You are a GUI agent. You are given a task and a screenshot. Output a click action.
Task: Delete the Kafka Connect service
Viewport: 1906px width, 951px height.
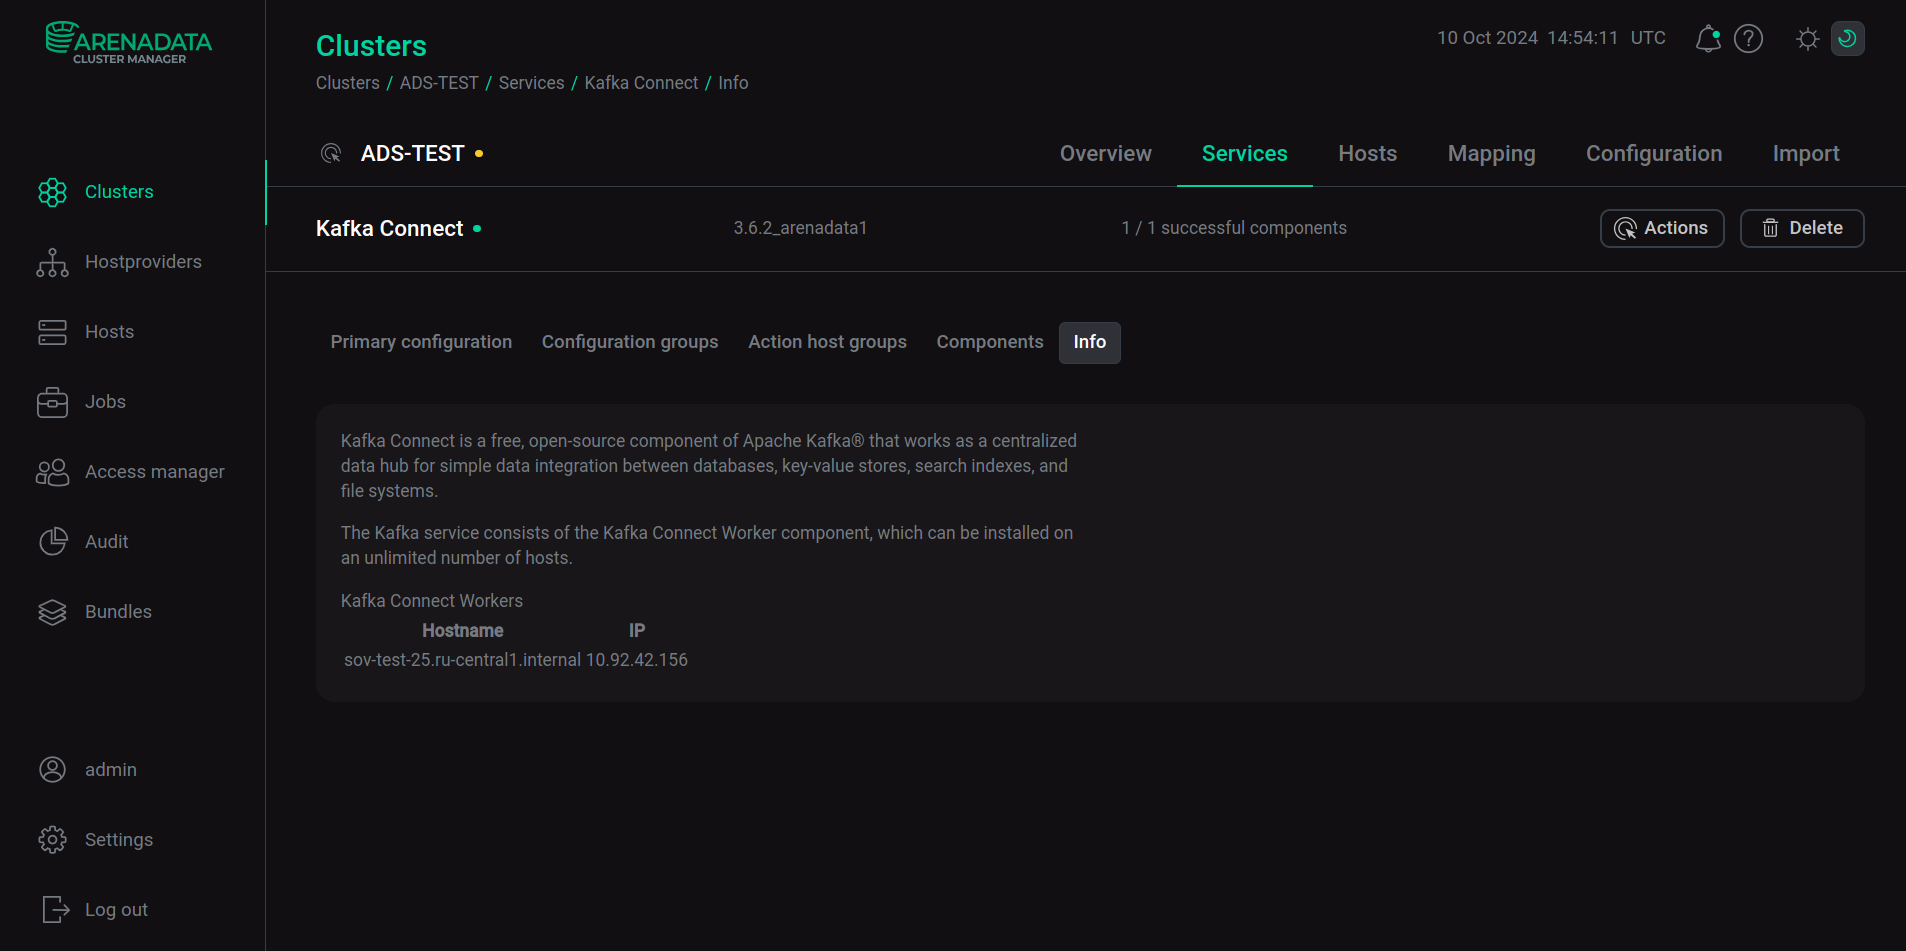pyautogui.click(x=1802, y=228)
